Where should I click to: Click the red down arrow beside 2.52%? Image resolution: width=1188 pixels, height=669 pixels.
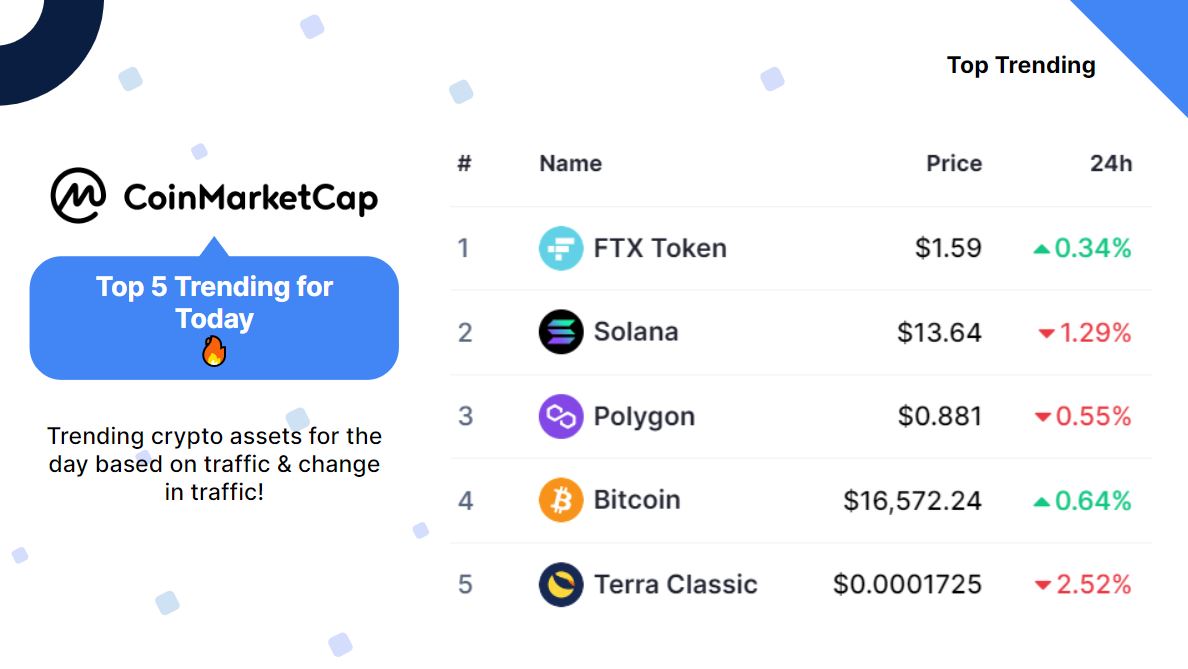pyautogui.click(x=1043, y=585)
